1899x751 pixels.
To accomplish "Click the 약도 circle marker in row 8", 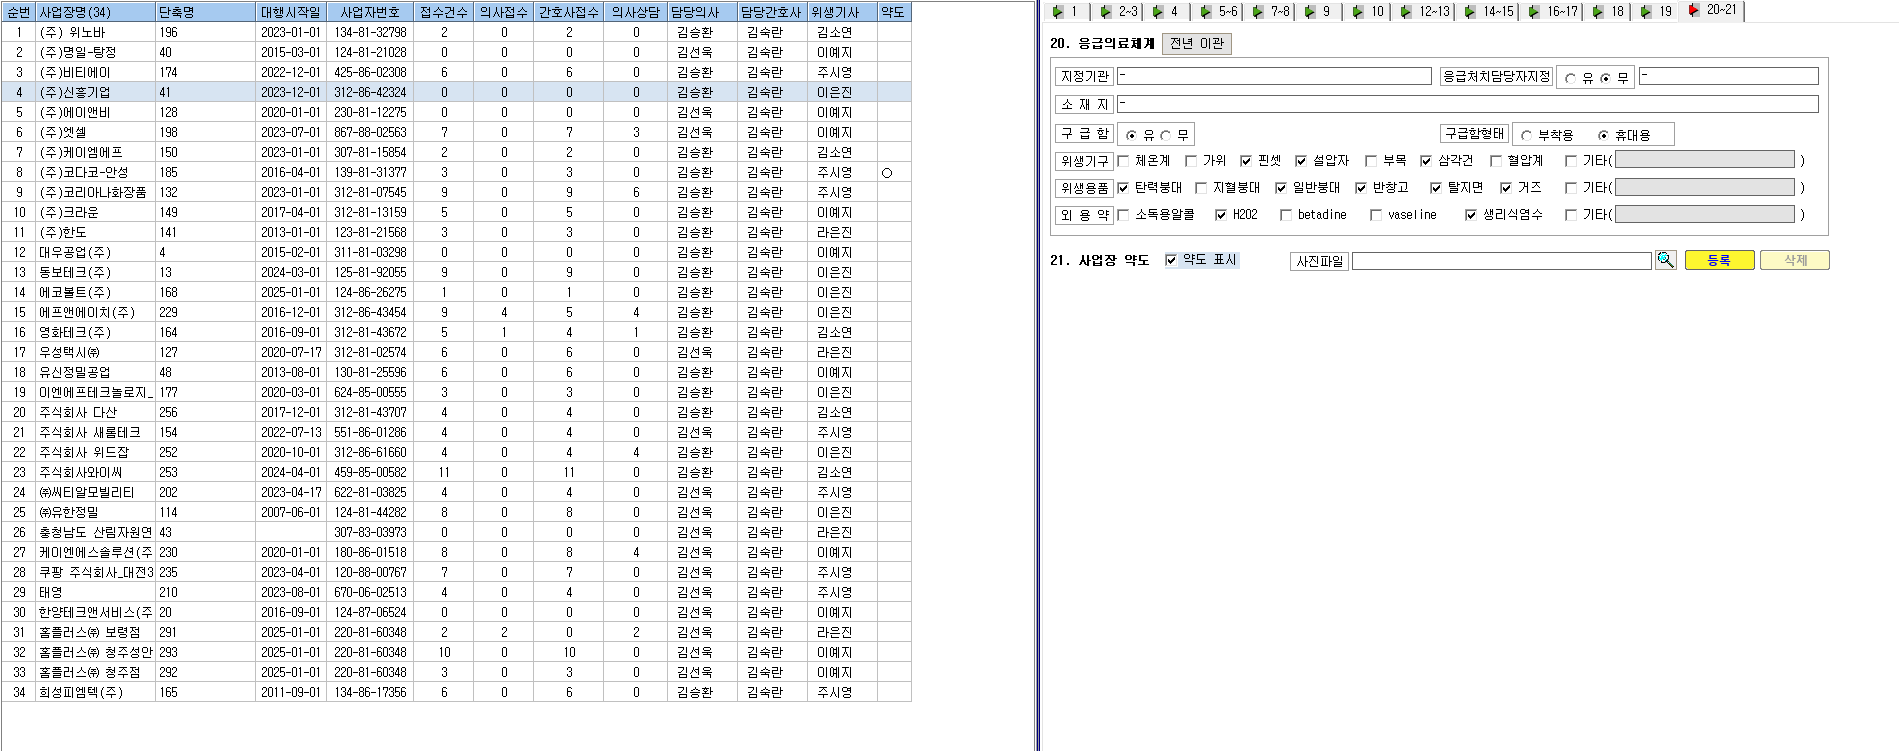I will pyautogui.click(x=887, y=173).
